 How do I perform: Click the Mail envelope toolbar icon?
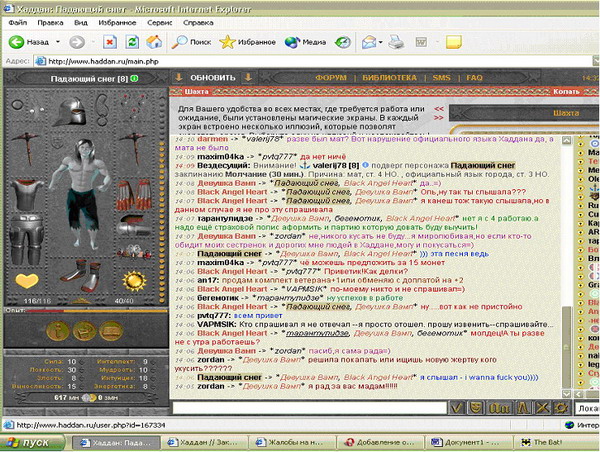coord(369,42)
